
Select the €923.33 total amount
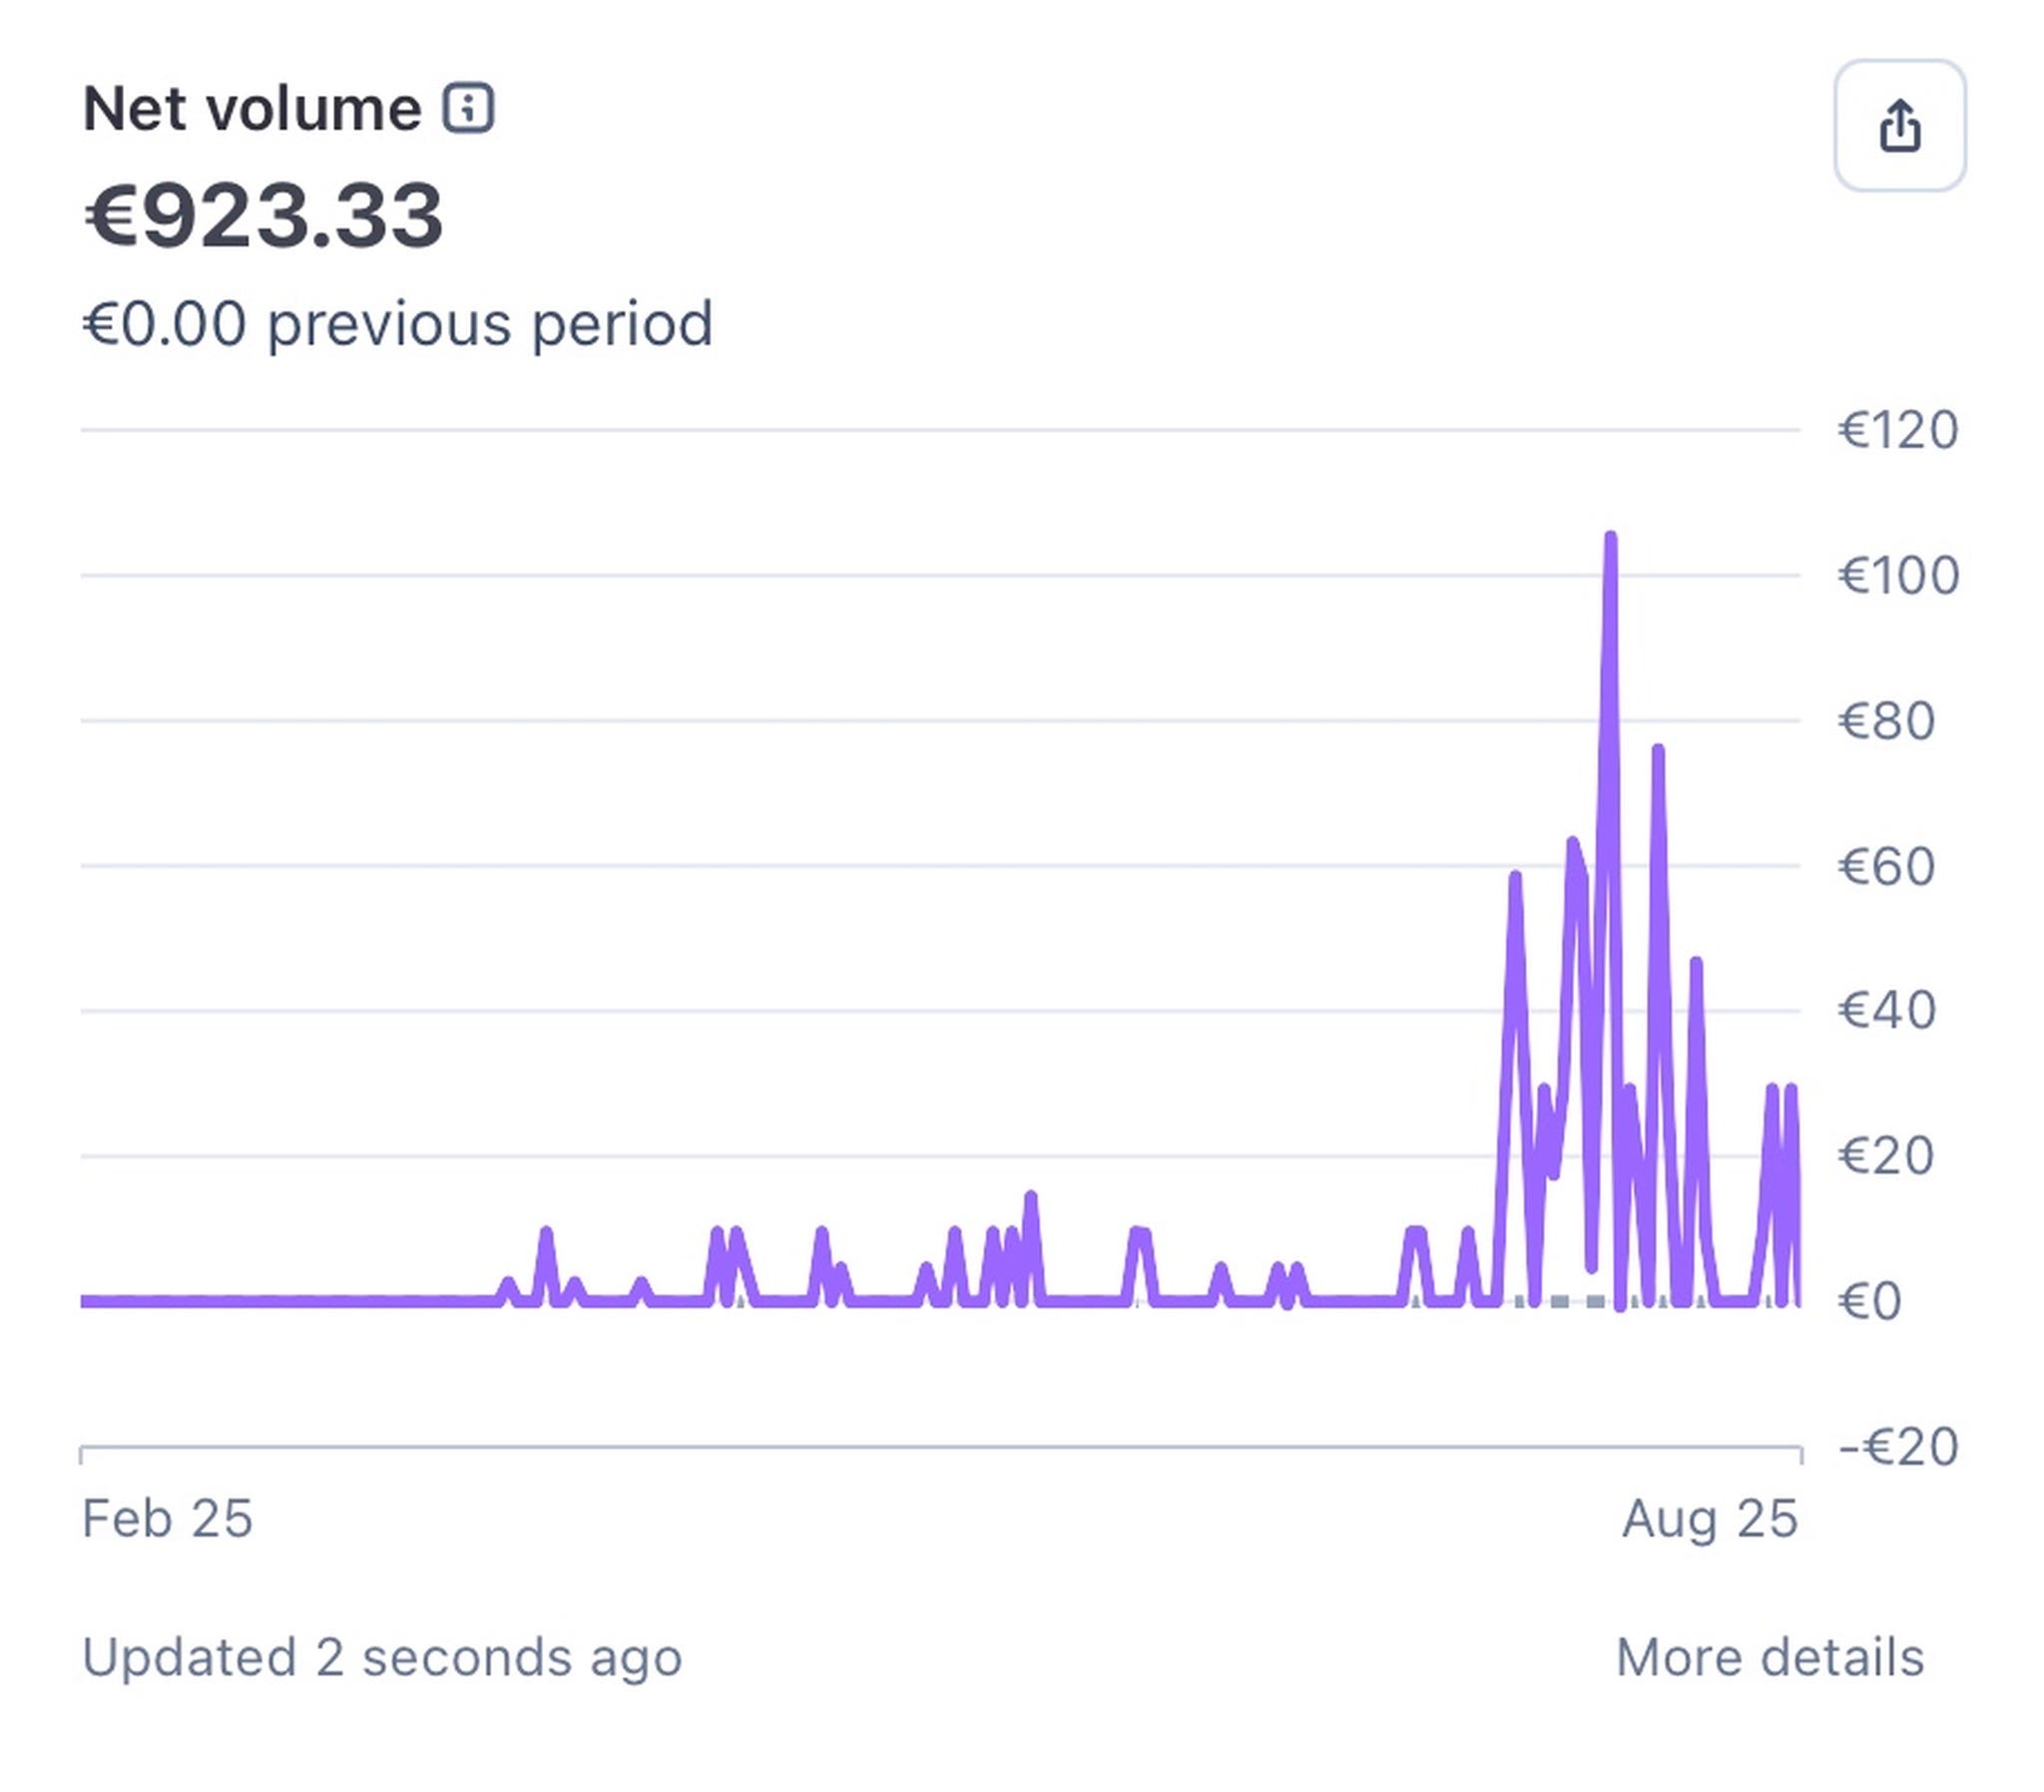tap(263, 215)
